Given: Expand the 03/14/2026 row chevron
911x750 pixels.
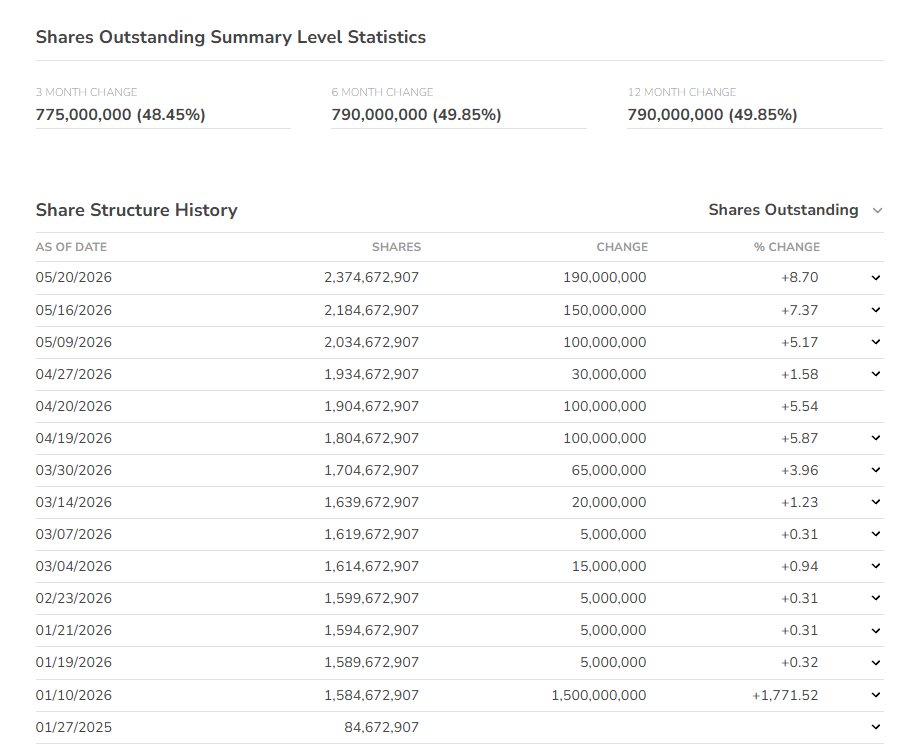Looking at the screenshot, I should [x=876, y=501].
